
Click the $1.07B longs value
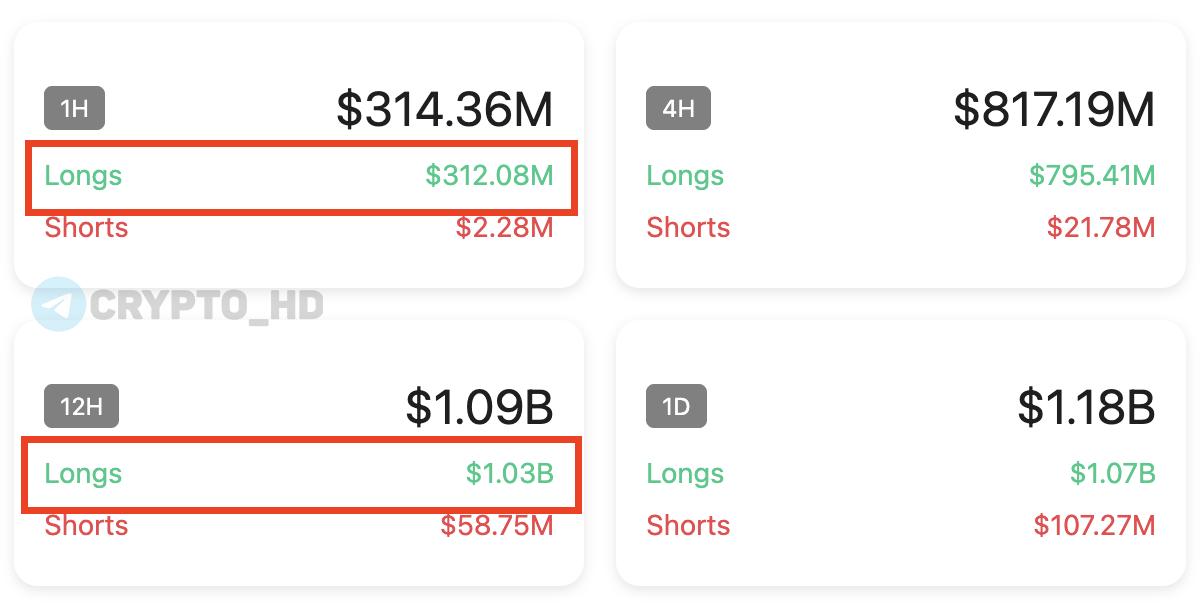point(1112,474)
